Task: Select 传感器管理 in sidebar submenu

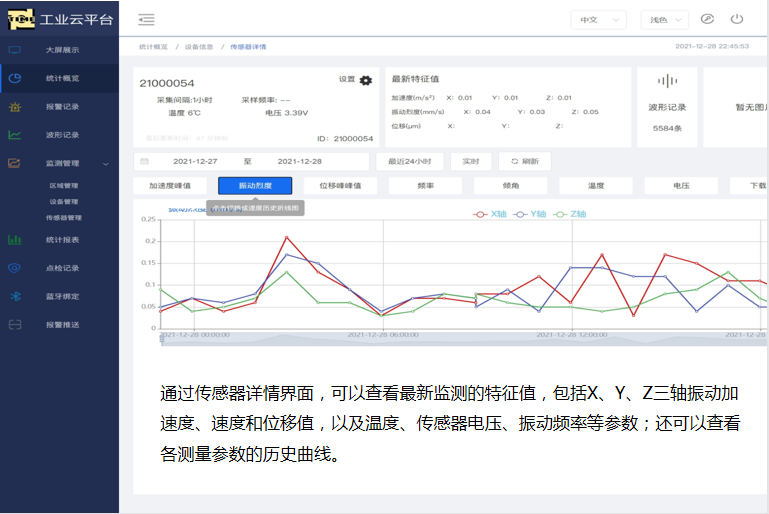Action: pyautogui.click(x=63, y=217)
